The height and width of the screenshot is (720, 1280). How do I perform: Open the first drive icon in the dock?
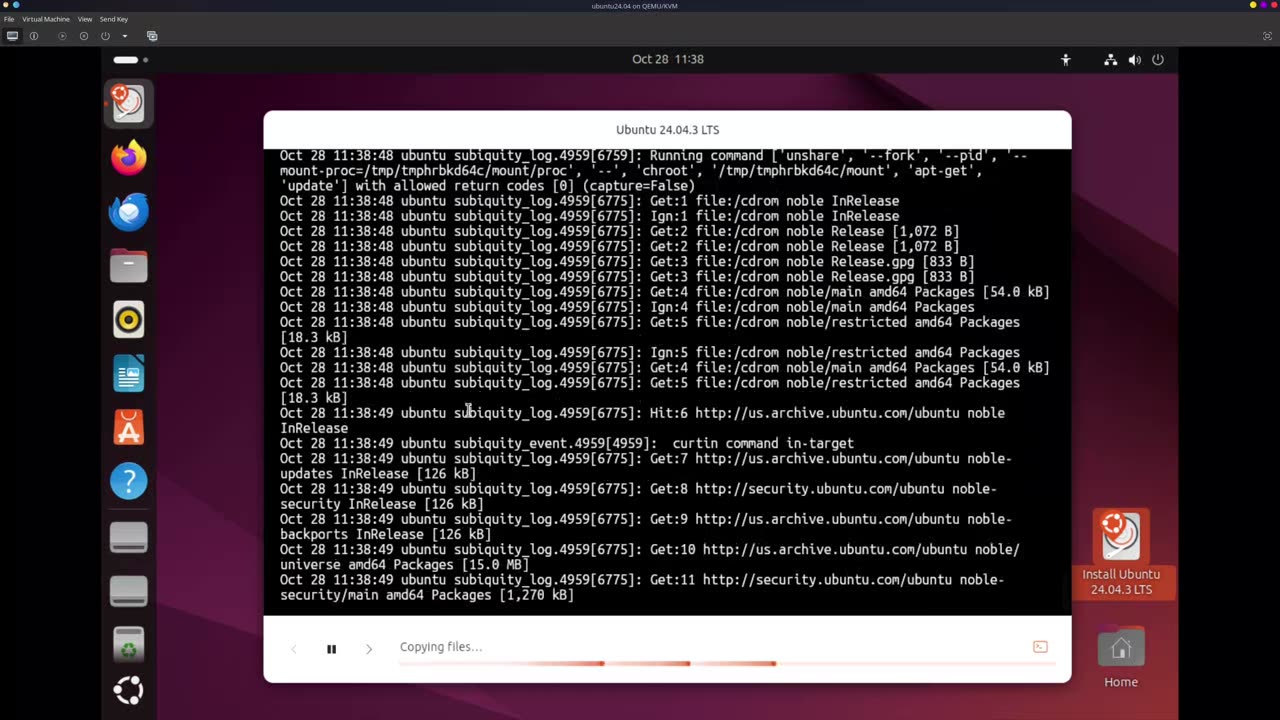click(x=128, y=538)
